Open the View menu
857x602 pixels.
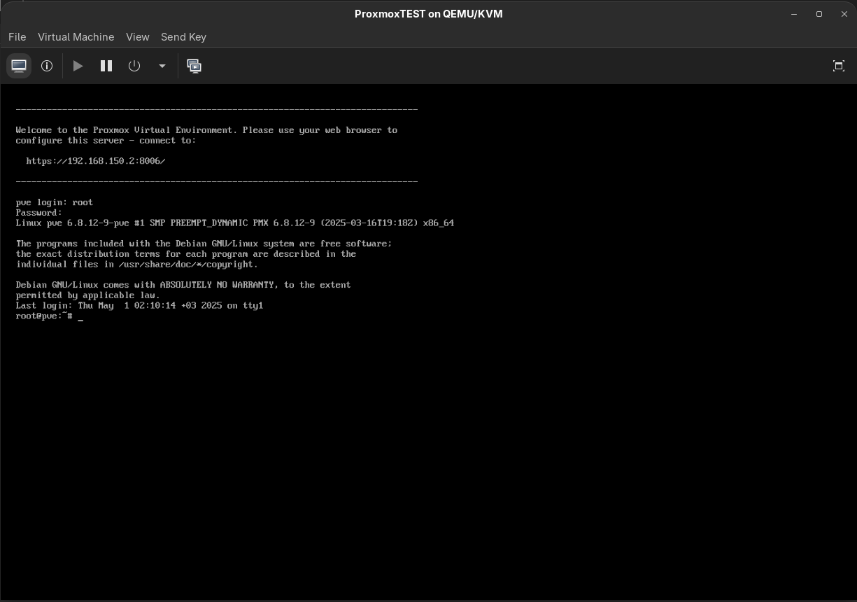(137, 37)
